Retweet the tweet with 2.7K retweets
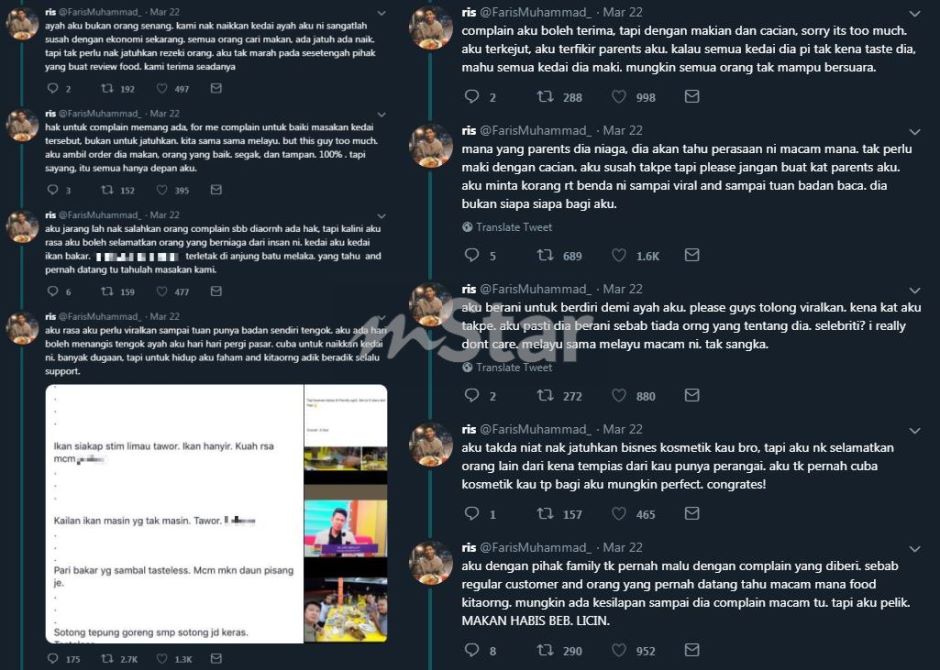The width and height of the screenshot is (940, 670). click(107, 658)
